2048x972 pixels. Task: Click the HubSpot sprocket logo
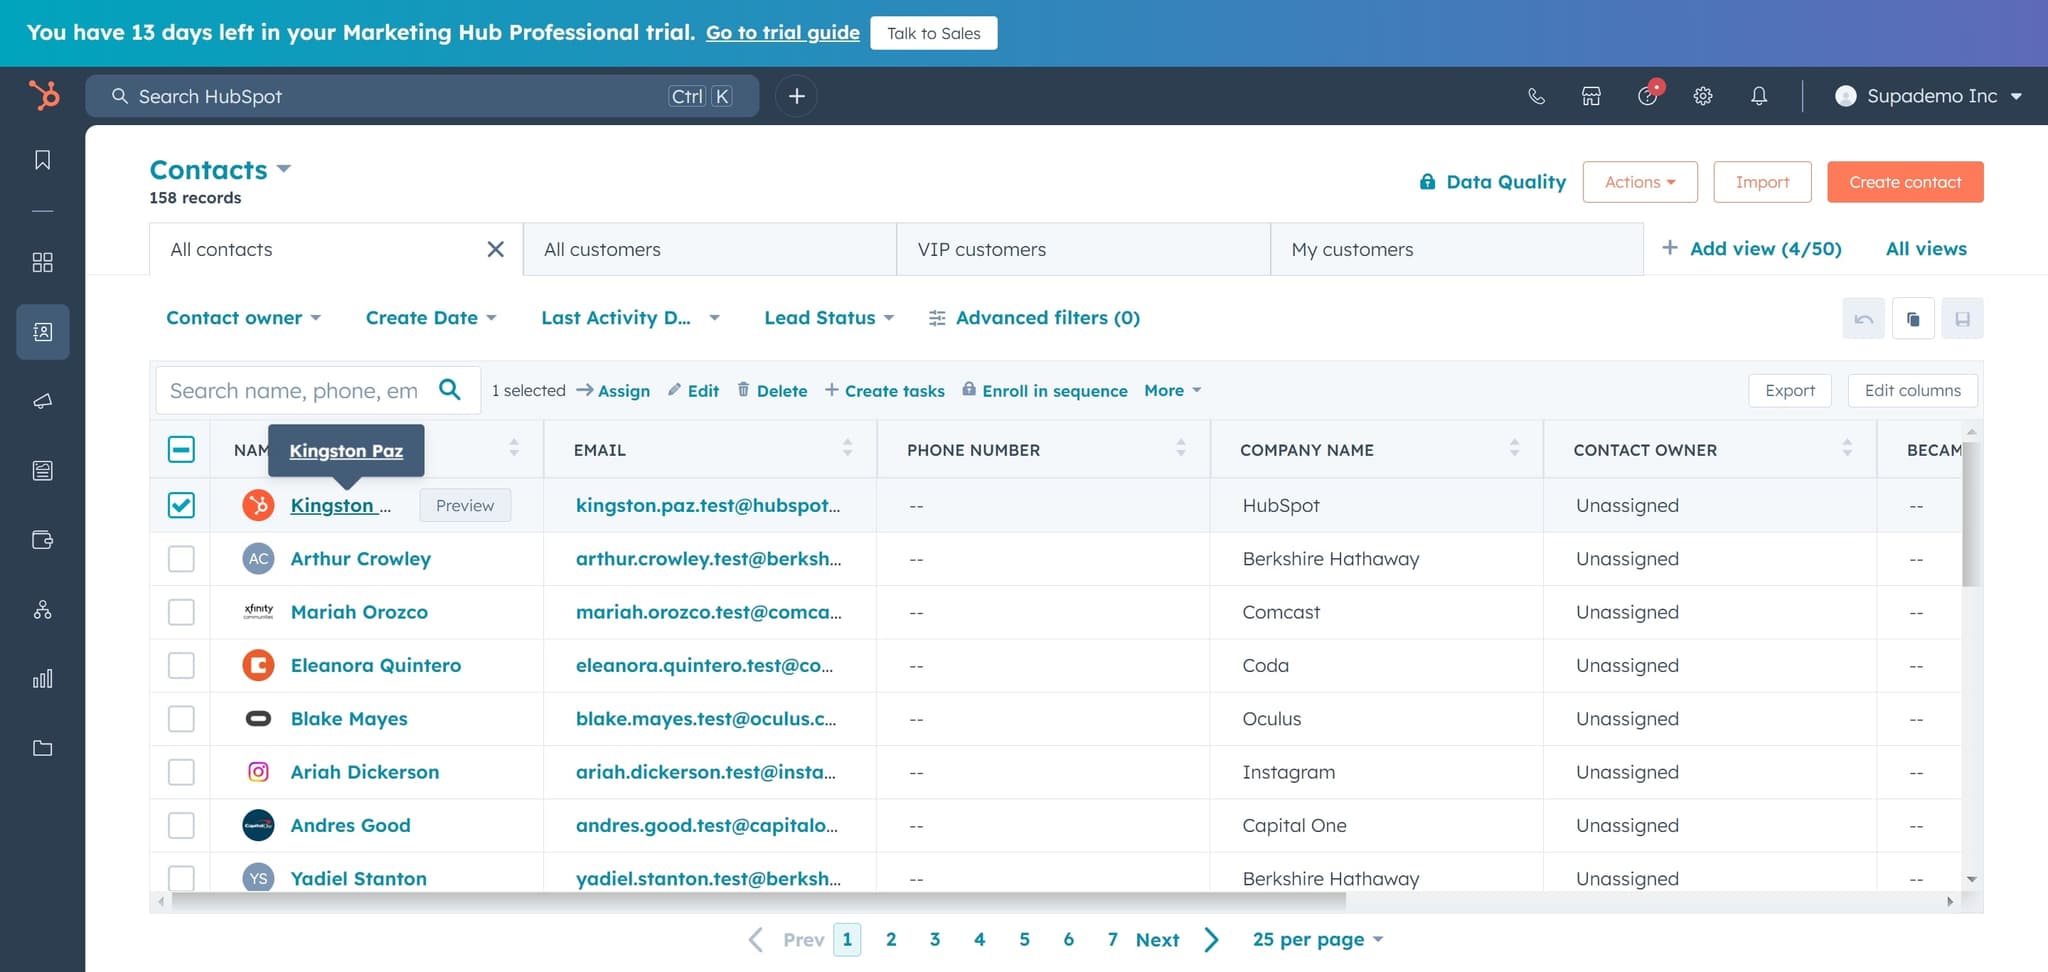(43, 96)
